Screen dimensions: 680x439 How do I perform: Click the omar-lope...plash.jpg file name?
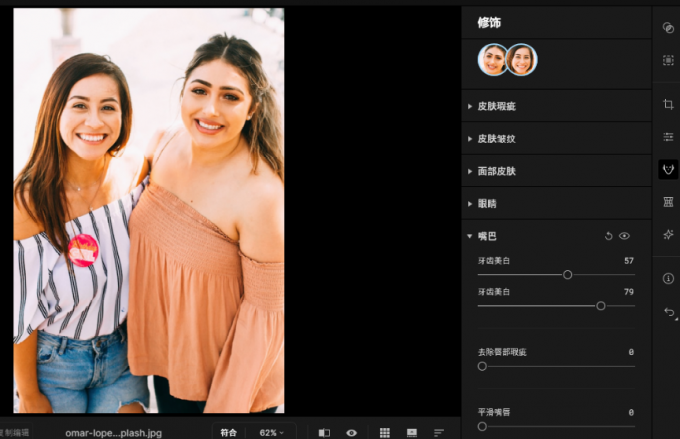click(x=114, y=433)
